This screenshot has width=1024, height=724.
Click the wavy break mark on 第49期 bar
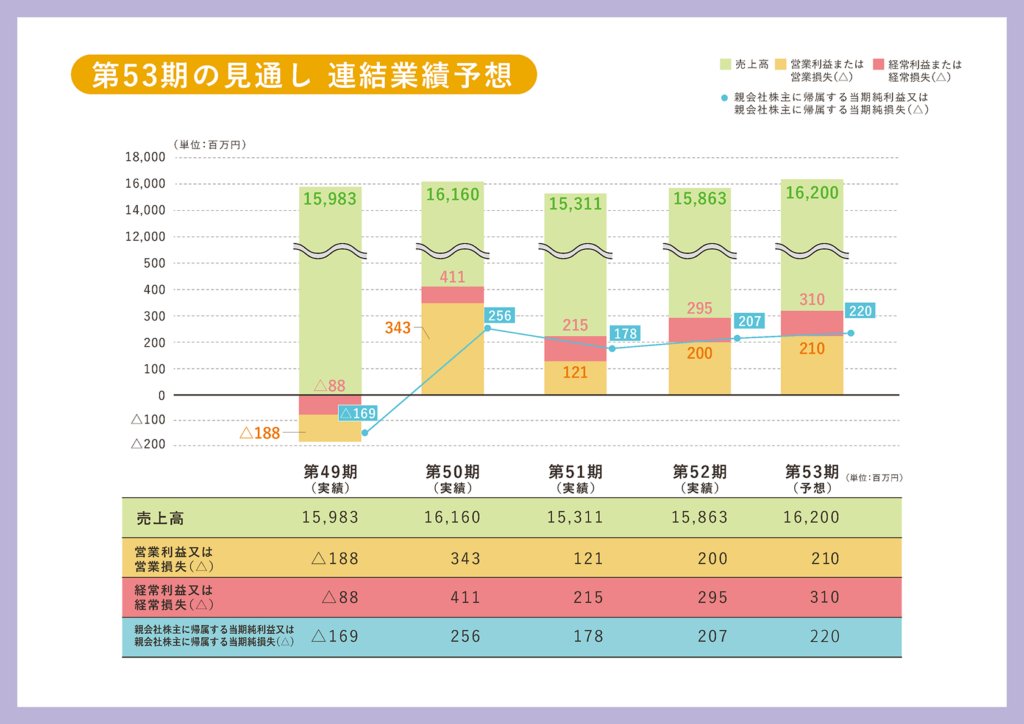pos(329,249)
